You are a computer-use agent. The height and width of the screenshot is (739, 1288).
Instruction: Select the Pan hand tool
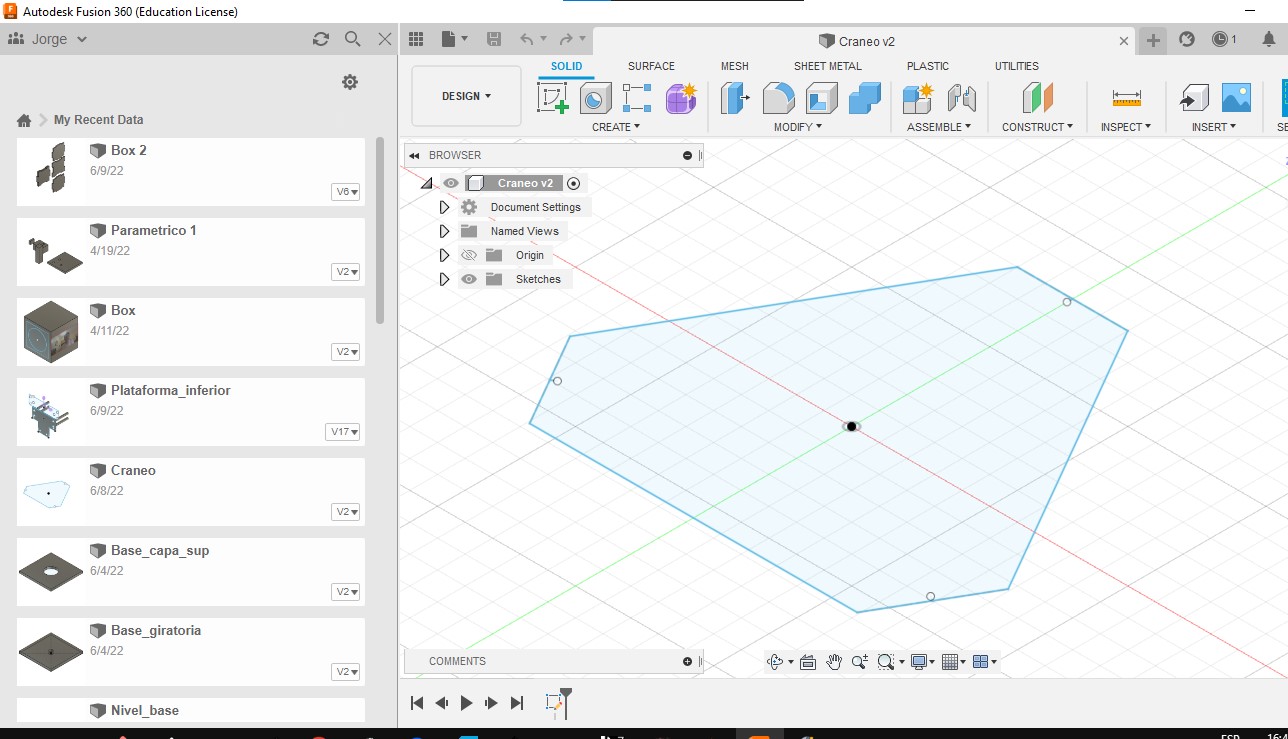834,662
